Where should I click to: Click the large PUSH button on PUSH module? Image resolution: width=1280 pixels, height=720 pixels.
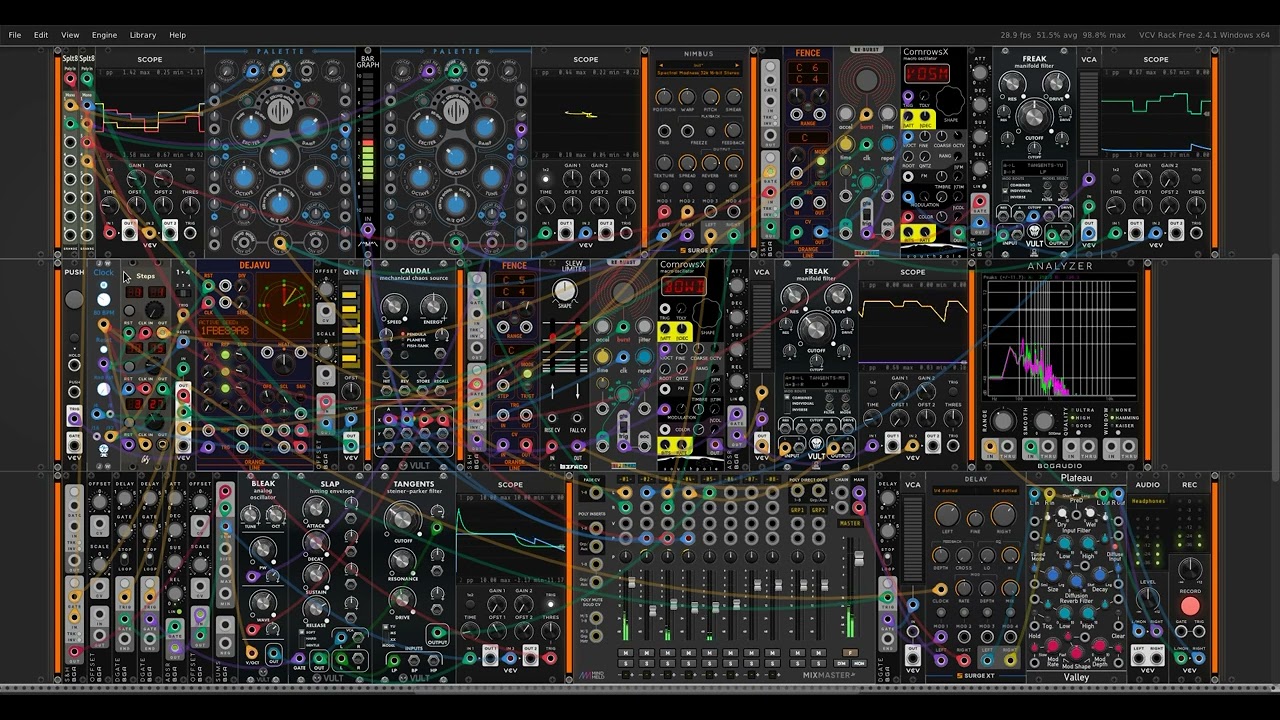pyautogui.click(x=74, y=300)
